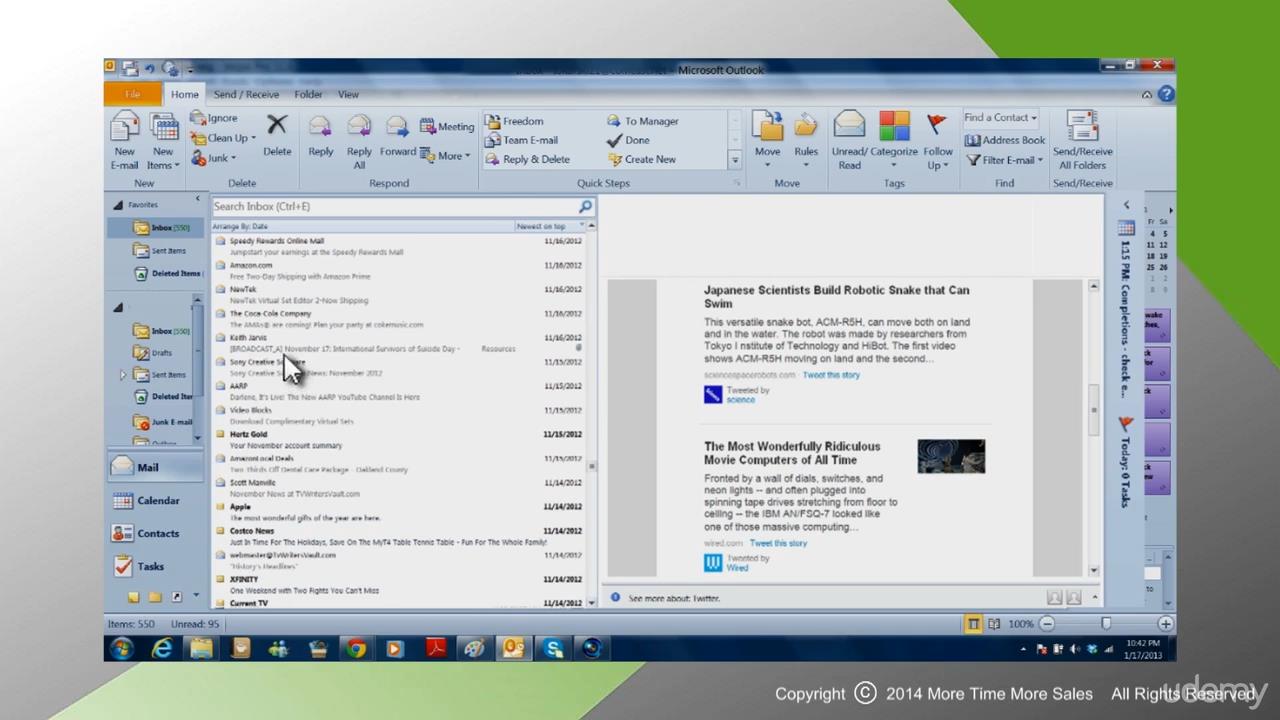Open the Categorize color menu

894,138
